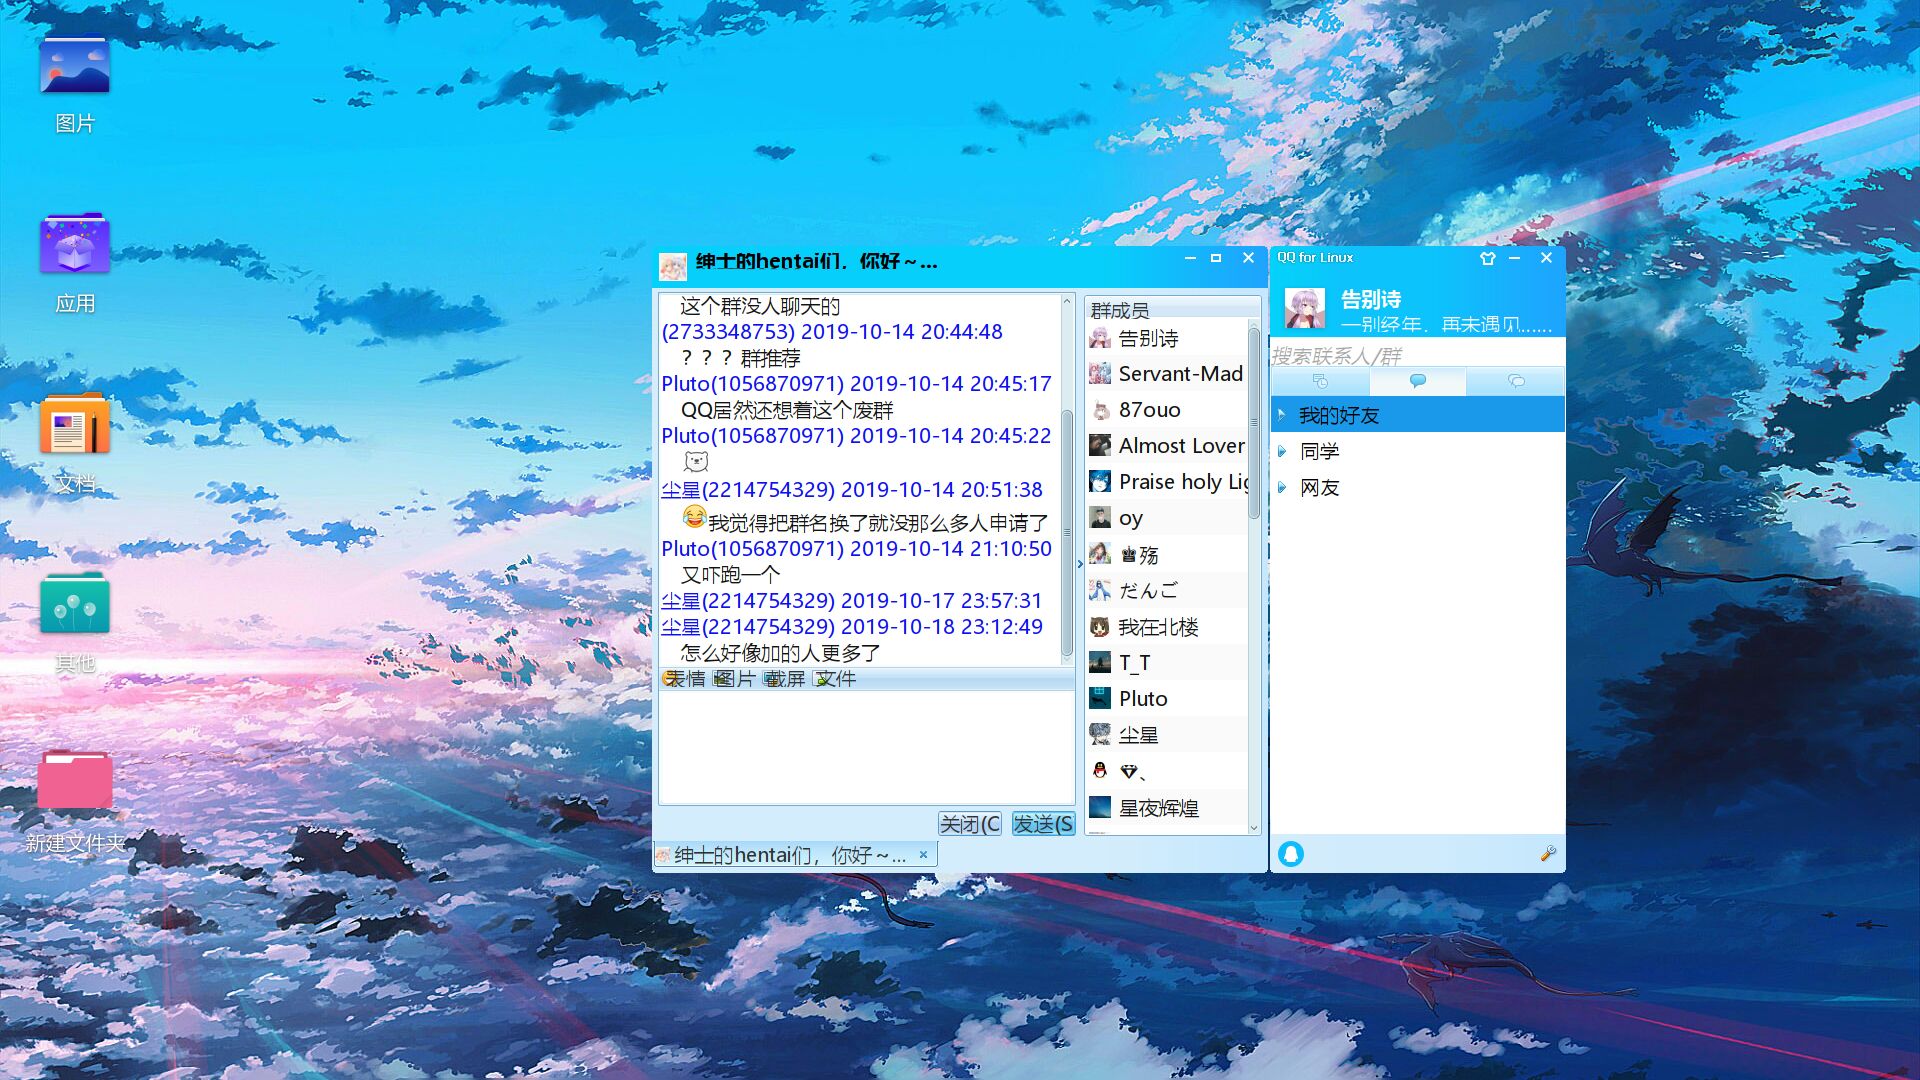
Task: Open the wrench settings icon in QQ
Action: pyautogui.click(x=1548, y=853)
